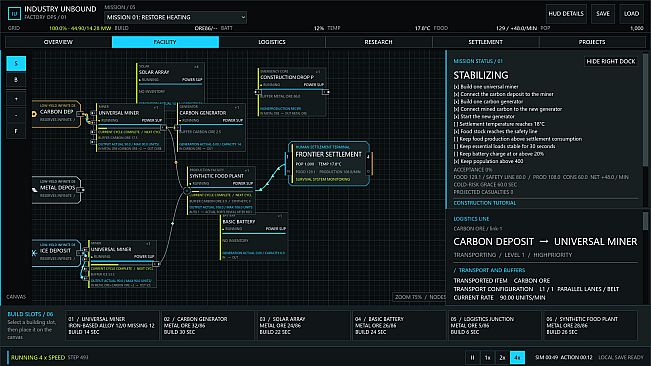Click checklist item 'Build one universal miner'
This screenshot has height=366, width=651.
click(x=486, y=87)
